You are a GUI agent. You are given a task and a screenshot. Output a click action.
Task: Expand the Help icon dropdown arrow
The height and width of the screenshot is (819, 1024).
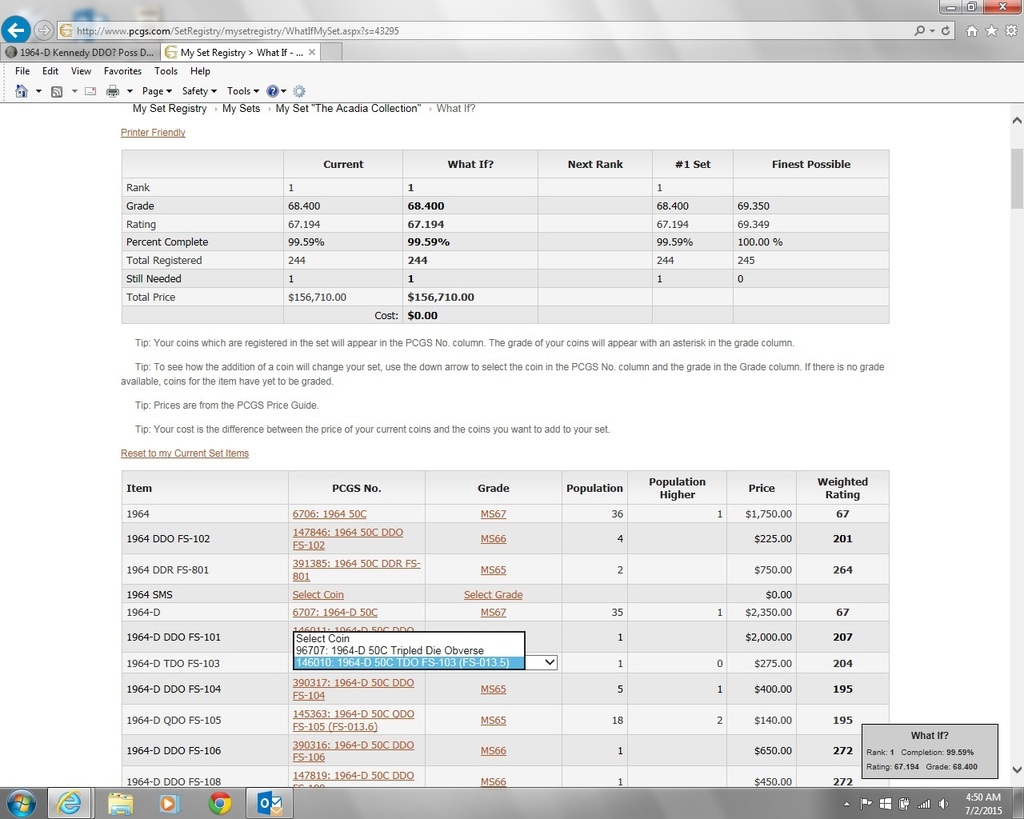point(283,91)
